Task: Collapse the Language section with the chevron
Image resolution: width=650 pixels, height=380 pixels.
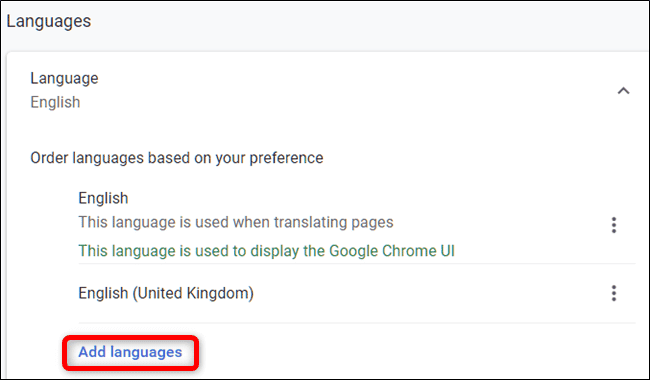Action: point(623,91)
